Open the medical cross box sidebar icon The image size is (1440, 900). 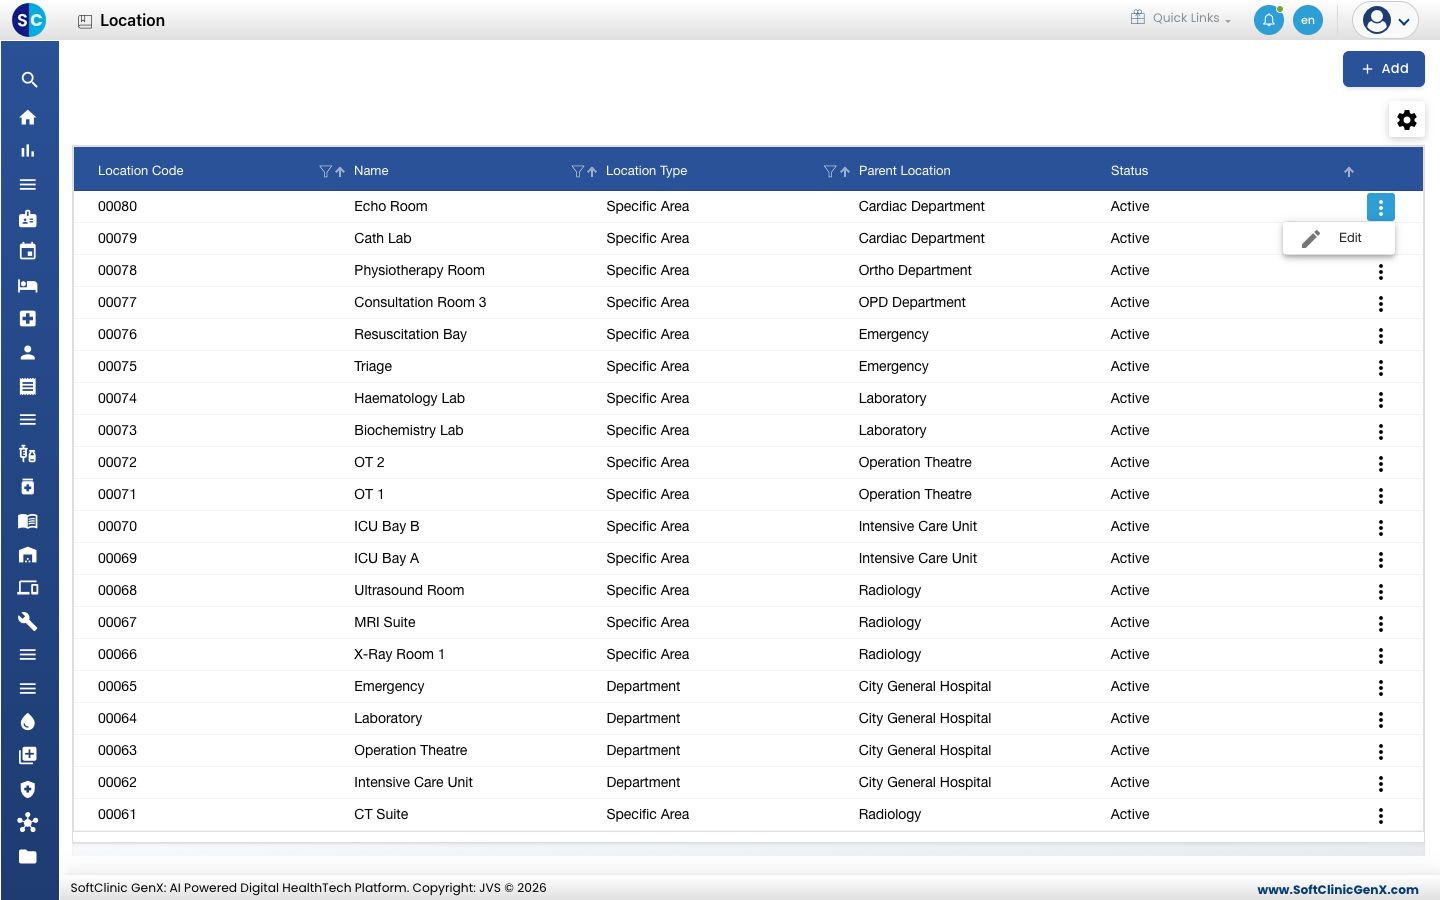click(28, 319)
